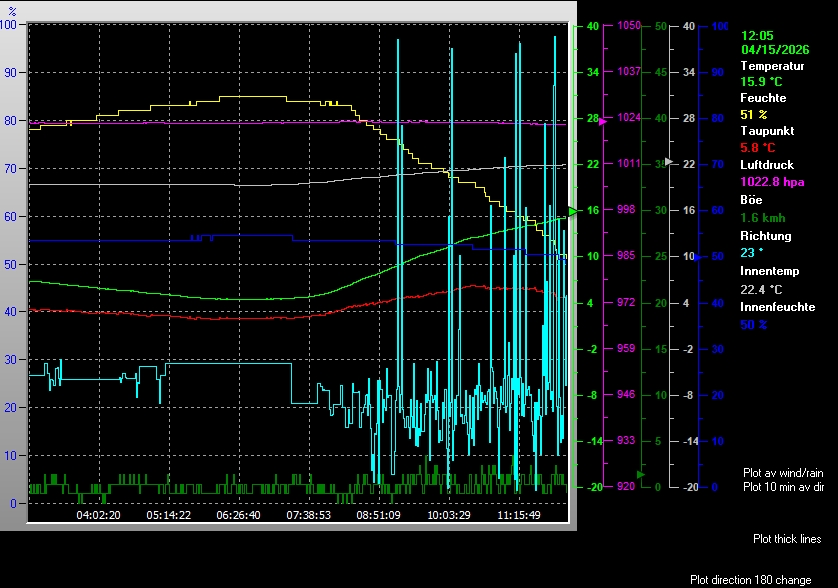
Task: Click the Taupunkt legend label
Action: pyautogui.click(x=765, y=131)
